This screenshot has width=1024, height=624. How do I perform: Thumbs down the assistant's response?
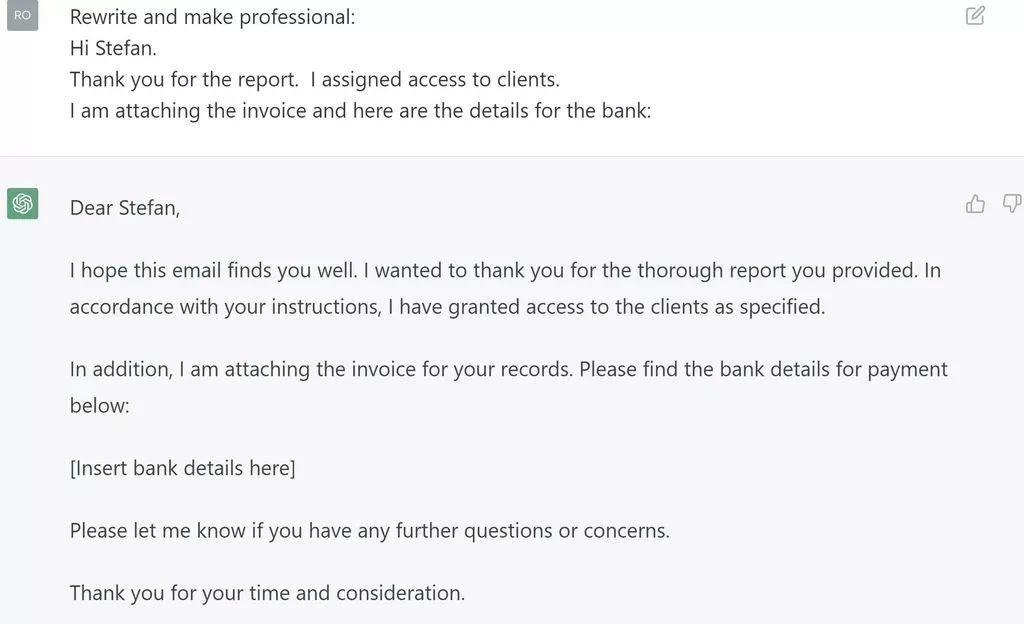pyautogui.click(x=1011, y=204)
